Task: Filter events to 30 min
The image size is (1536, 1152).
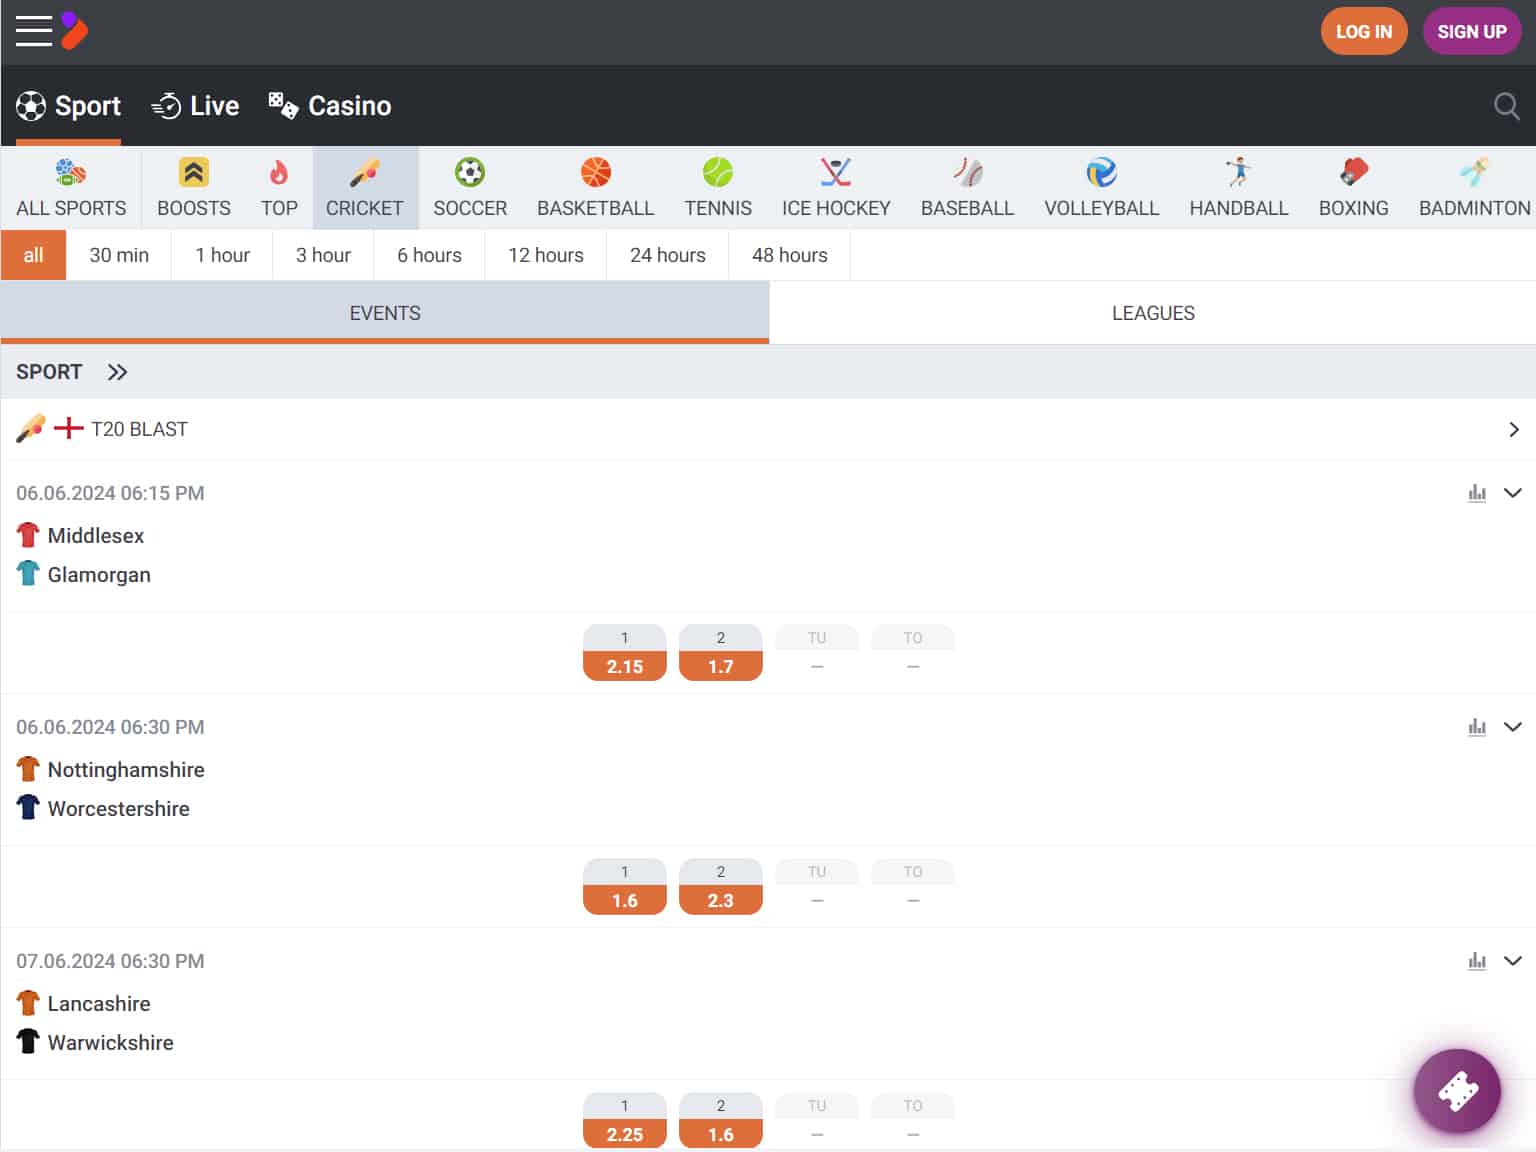Action: (x=119, y=255)
